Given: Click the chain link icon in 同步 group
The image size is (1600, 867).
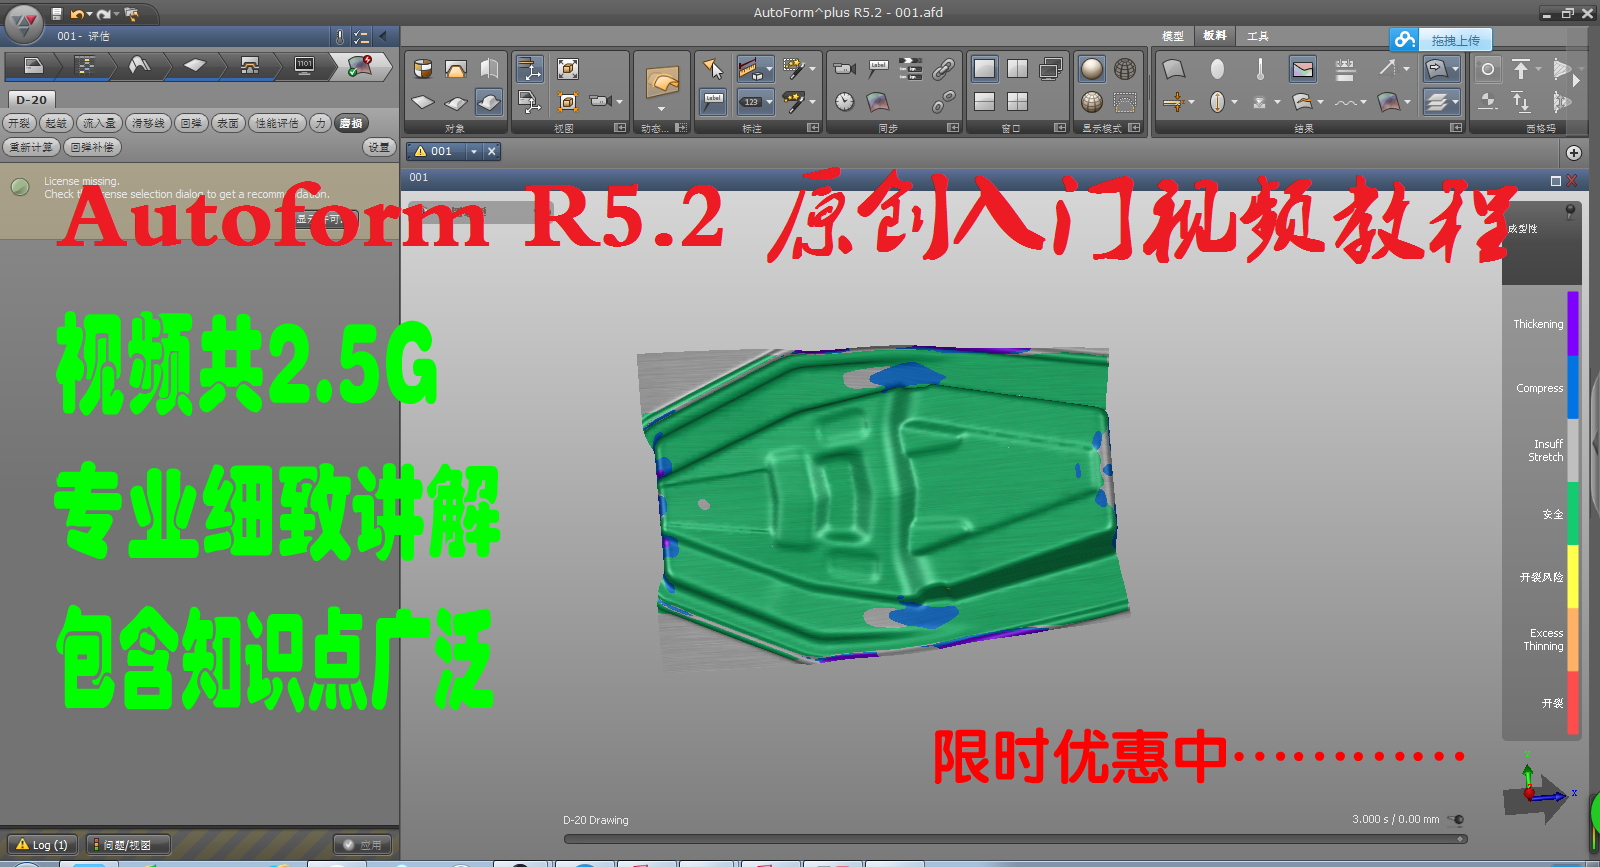Looking at the screenshot, I should (943, 69).
